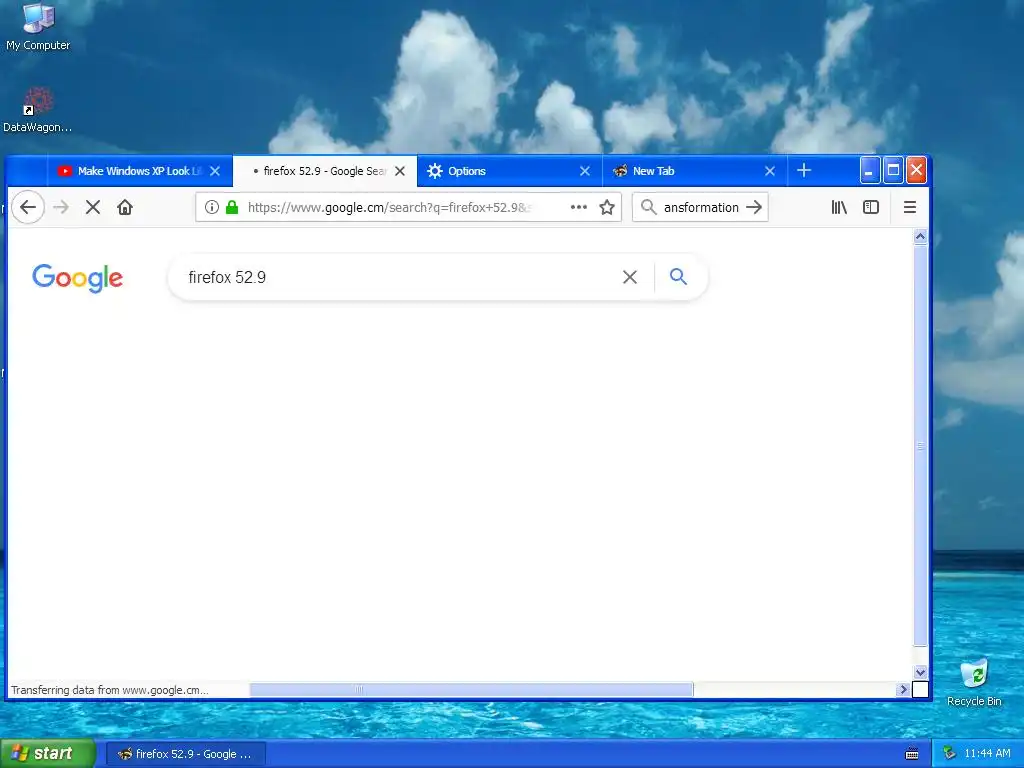Open the Library bookmarks and history icon
Screen dimensions: 1024x768
coord(839,207)
